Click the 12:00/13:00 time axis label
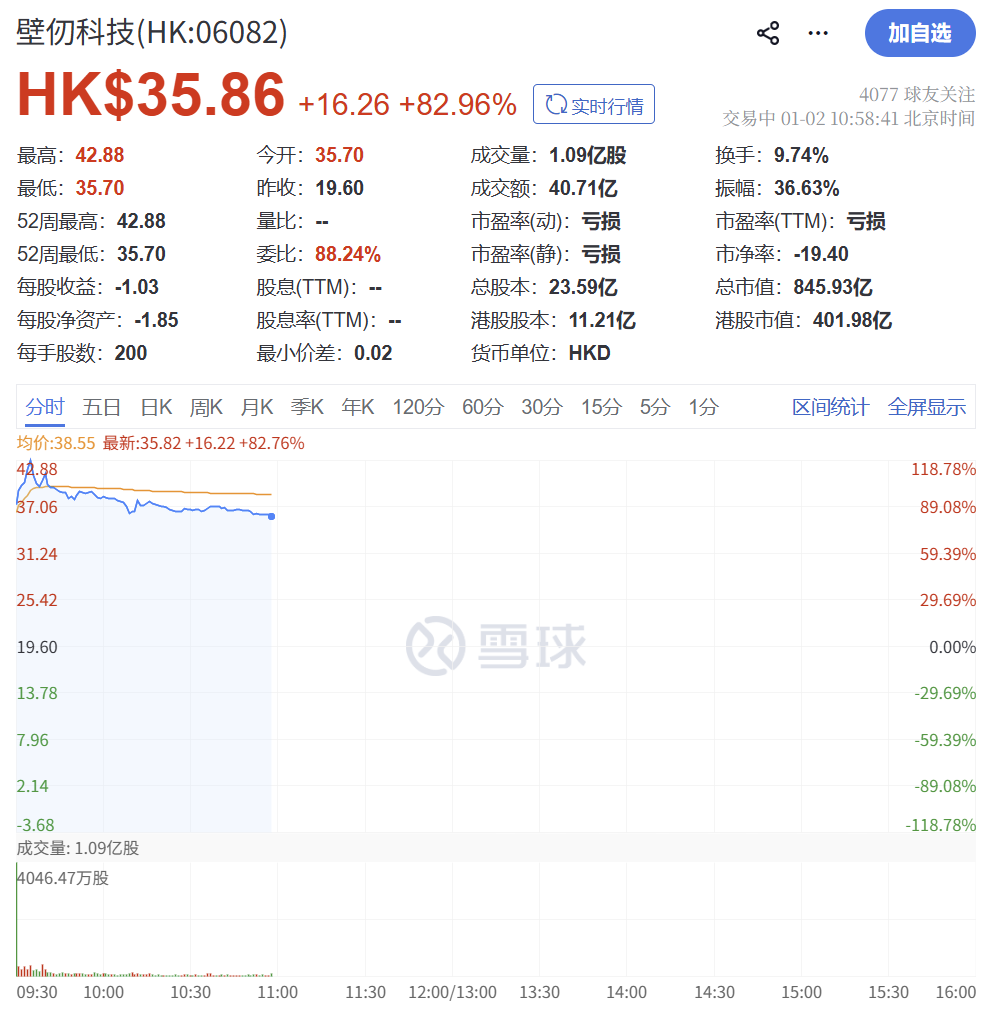998x1016 pixels. tap(452, 993)
